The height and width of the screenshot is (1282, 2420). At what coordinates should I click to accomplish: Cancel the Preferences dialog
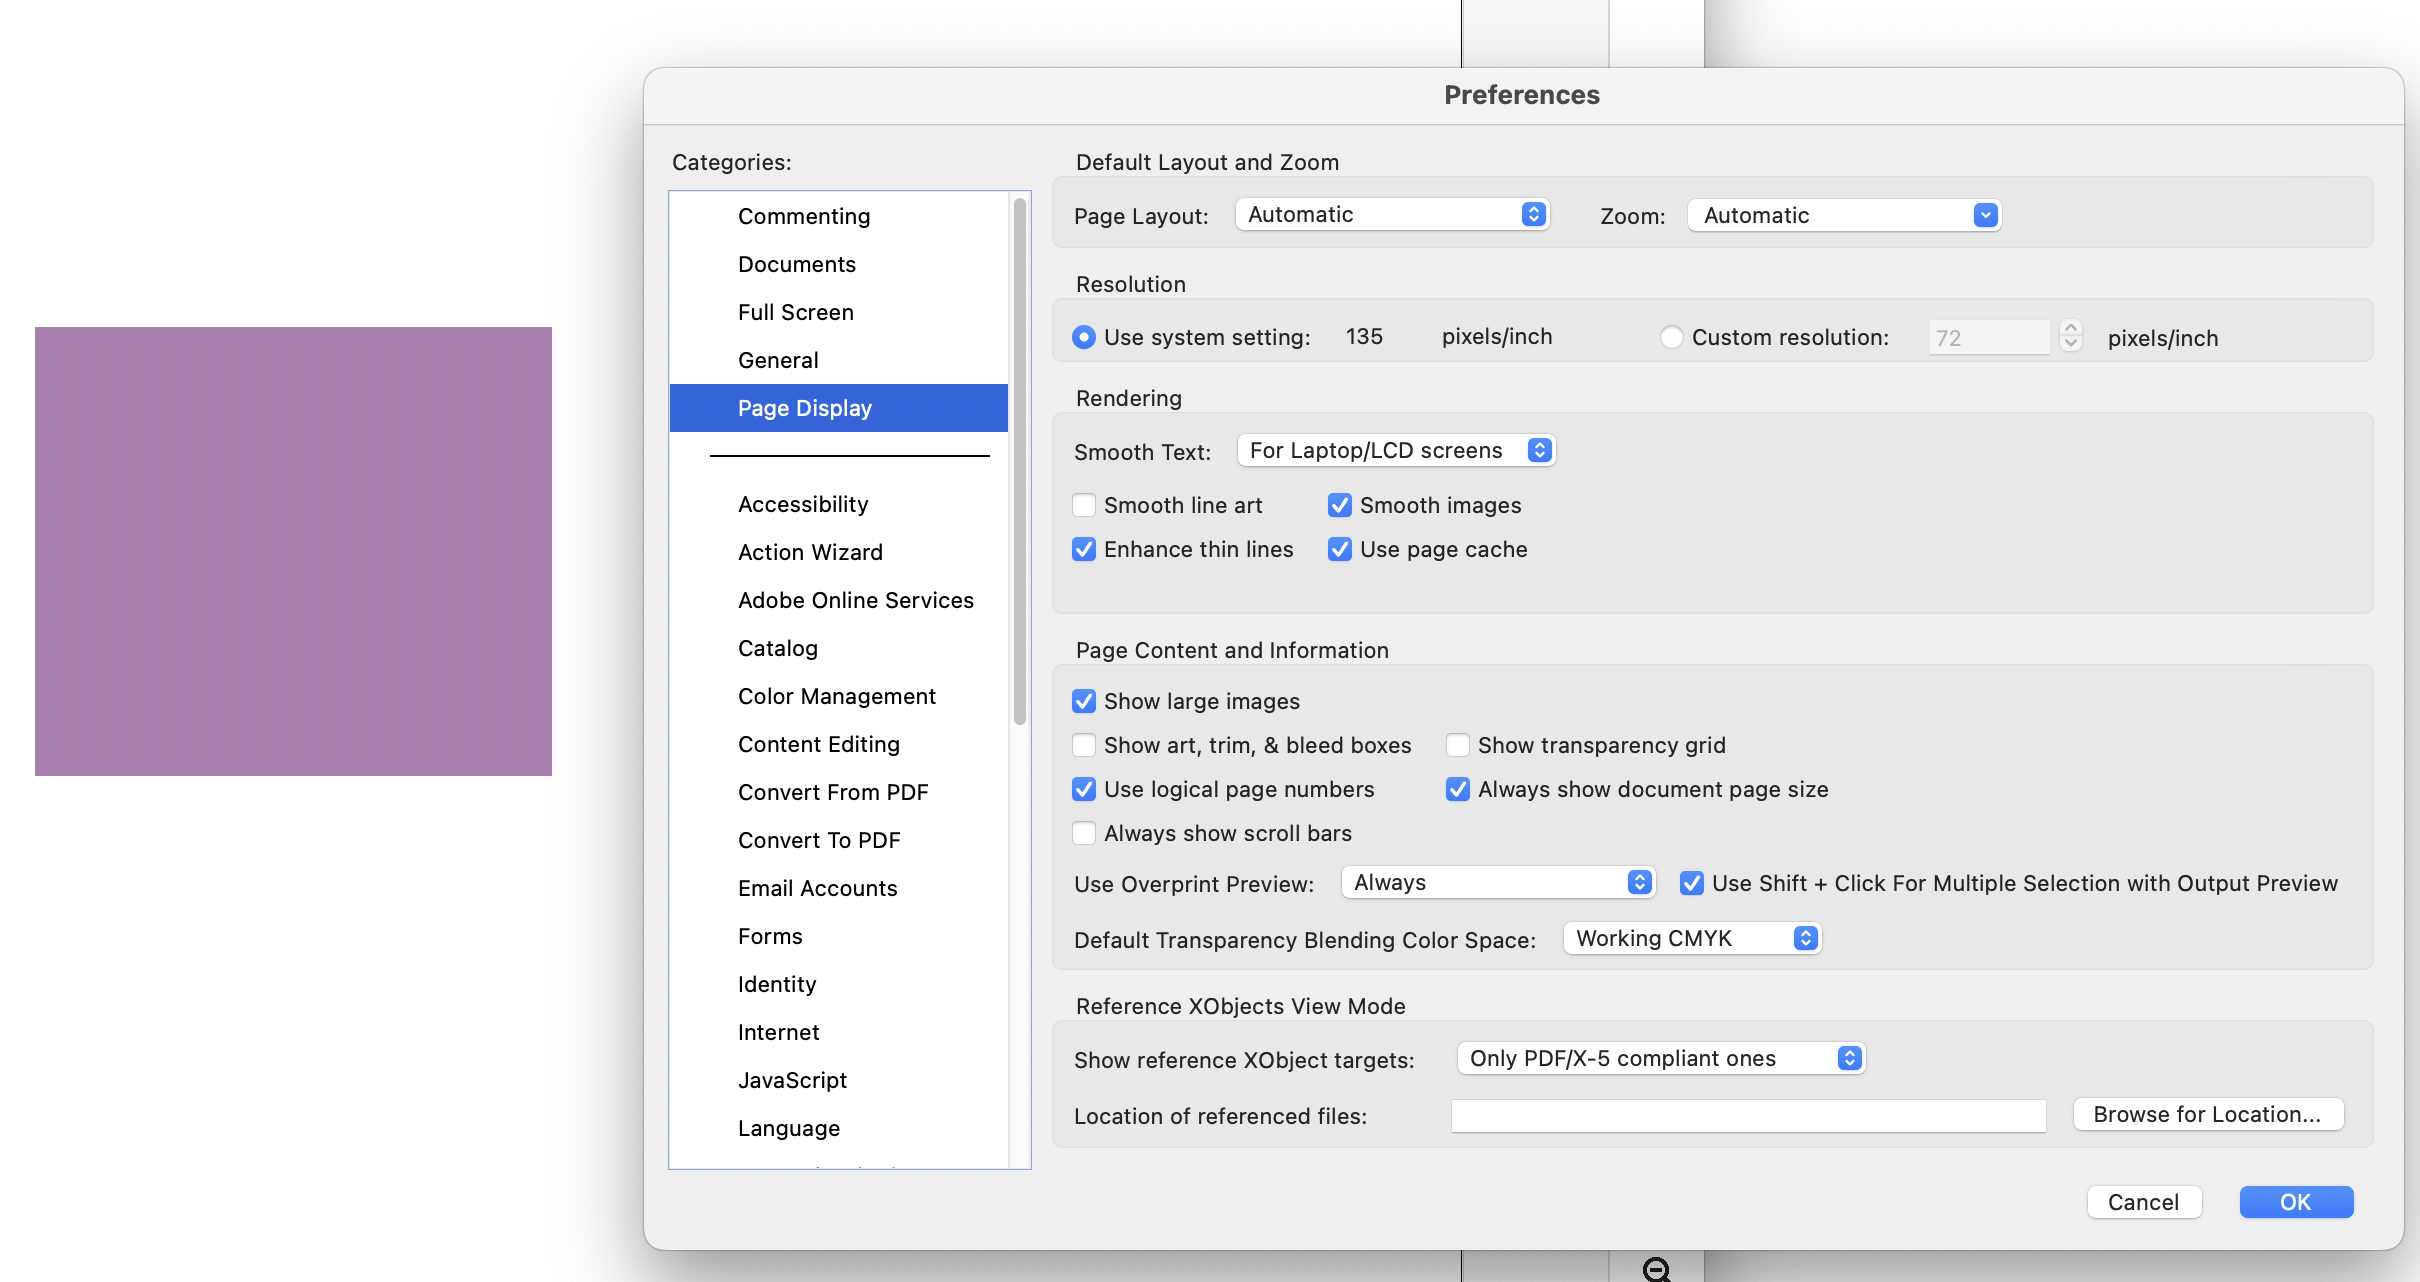(2144, 1202)
